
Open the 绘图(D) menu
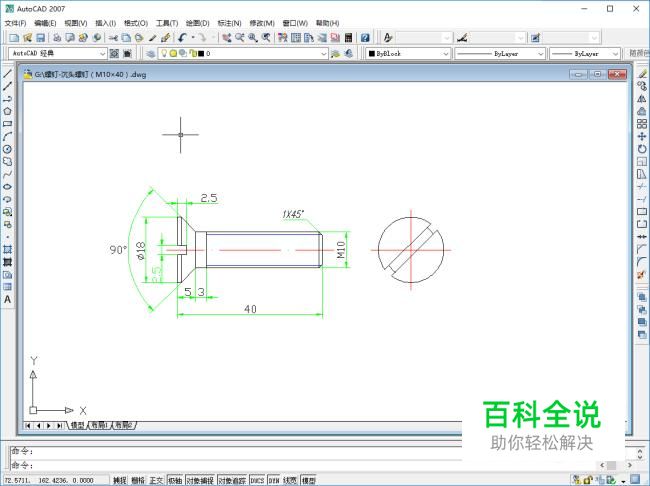[x=197, y=23]
